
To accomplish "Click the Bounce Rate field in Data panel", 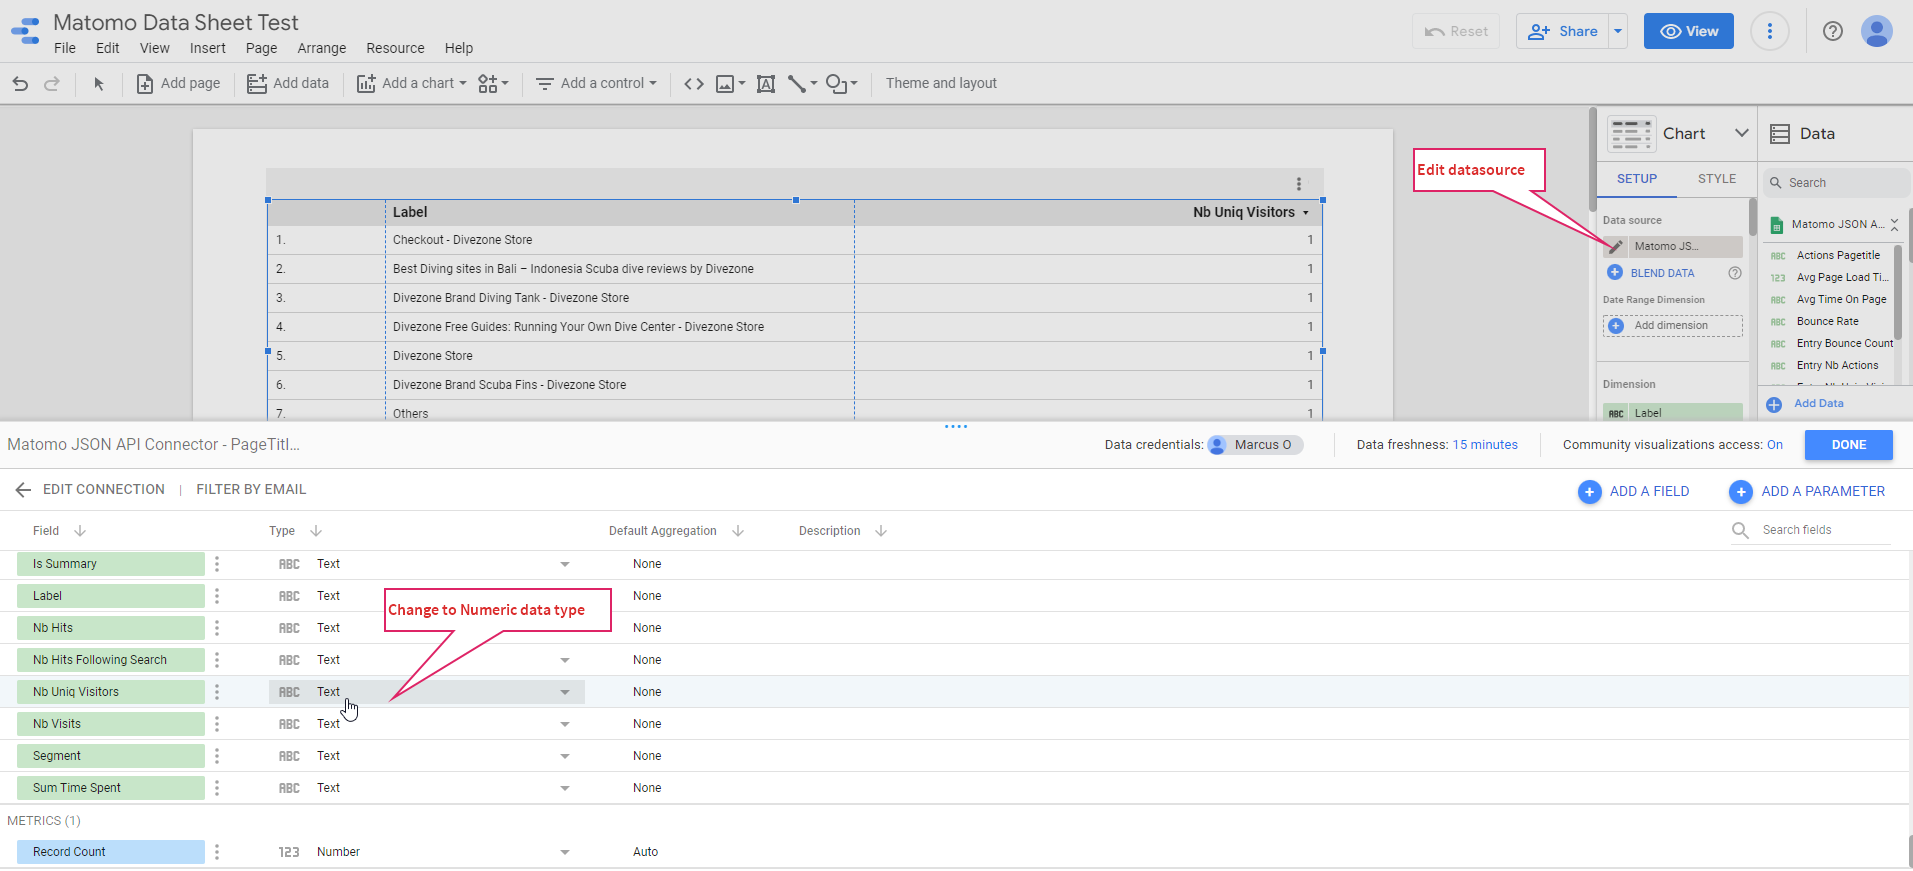I will [1827, 322].
